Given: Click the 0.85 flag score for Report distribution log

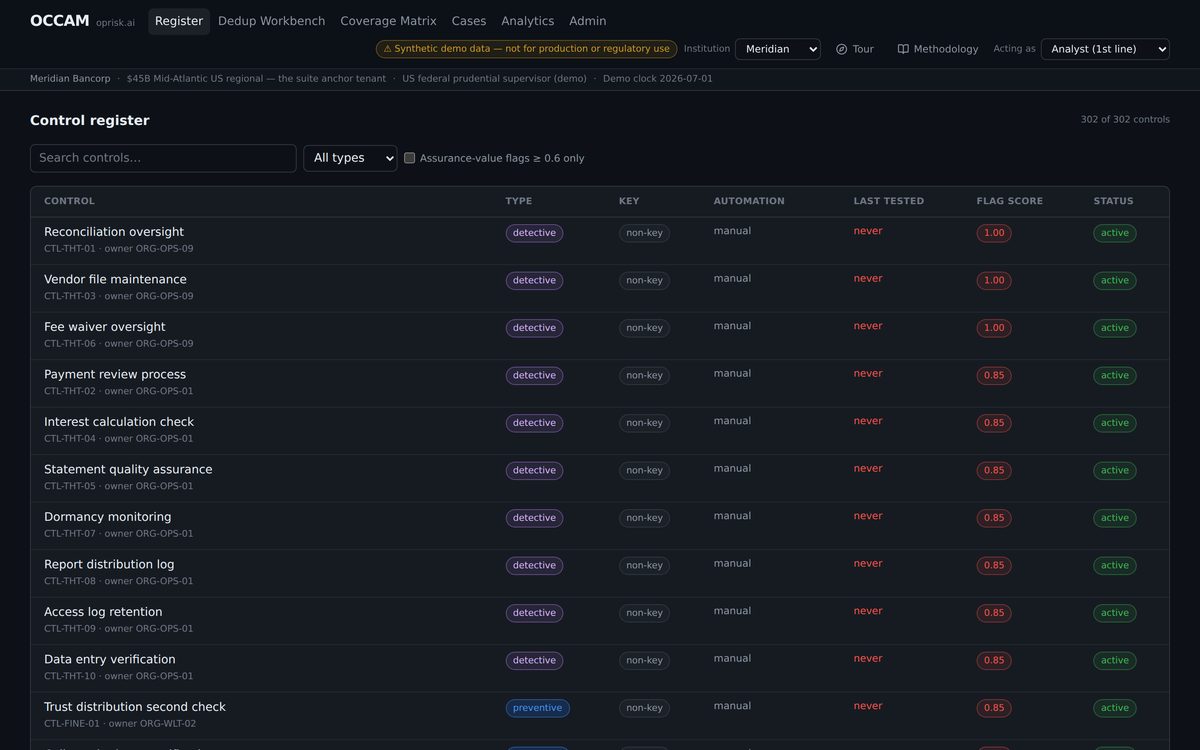Looking at the screenshot, I should click(994, 565).
